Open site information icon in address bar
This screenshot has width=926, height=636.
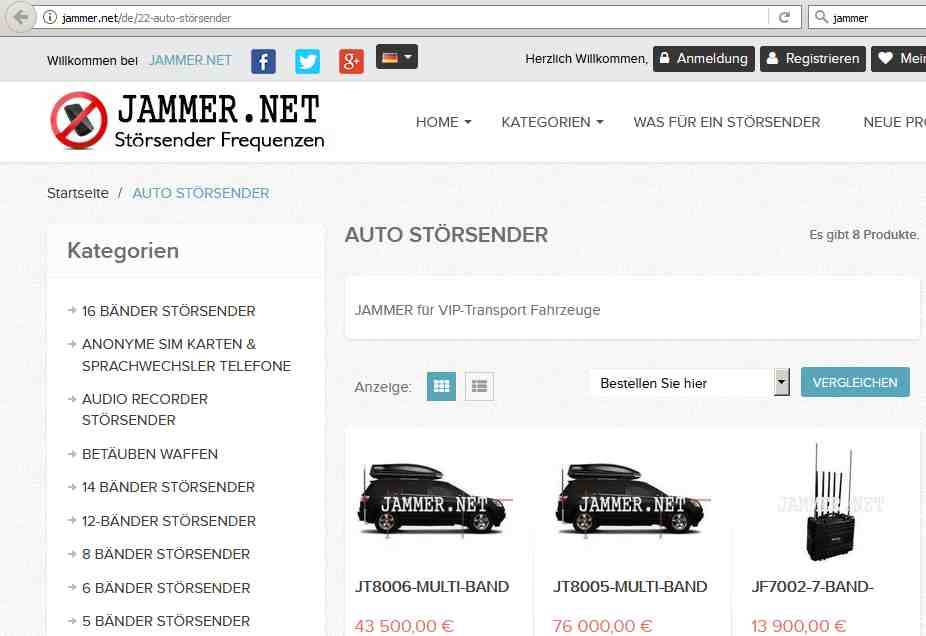pos(50,18)
